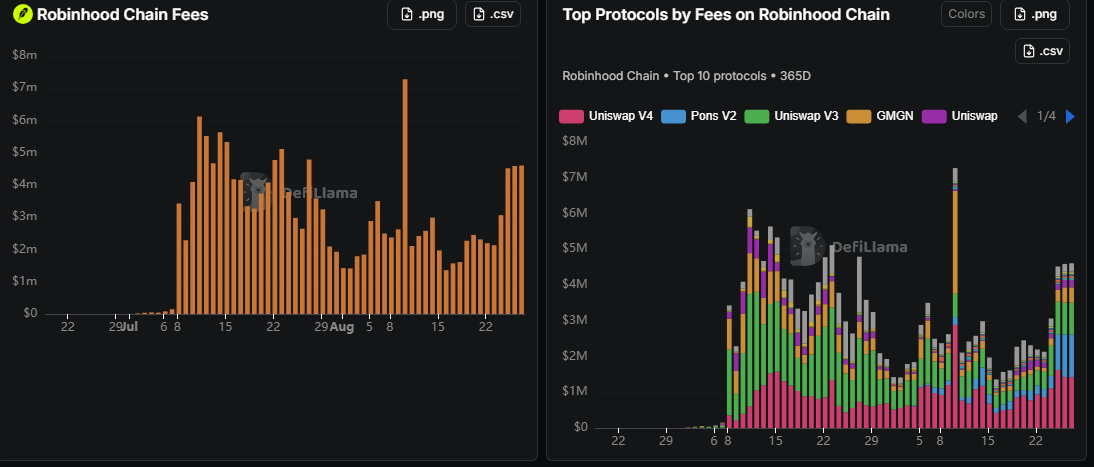This screenshot has height=467, width=1094.
Task: Click the 'Aug' x-axis label in Fees chart
Action: 342,327
